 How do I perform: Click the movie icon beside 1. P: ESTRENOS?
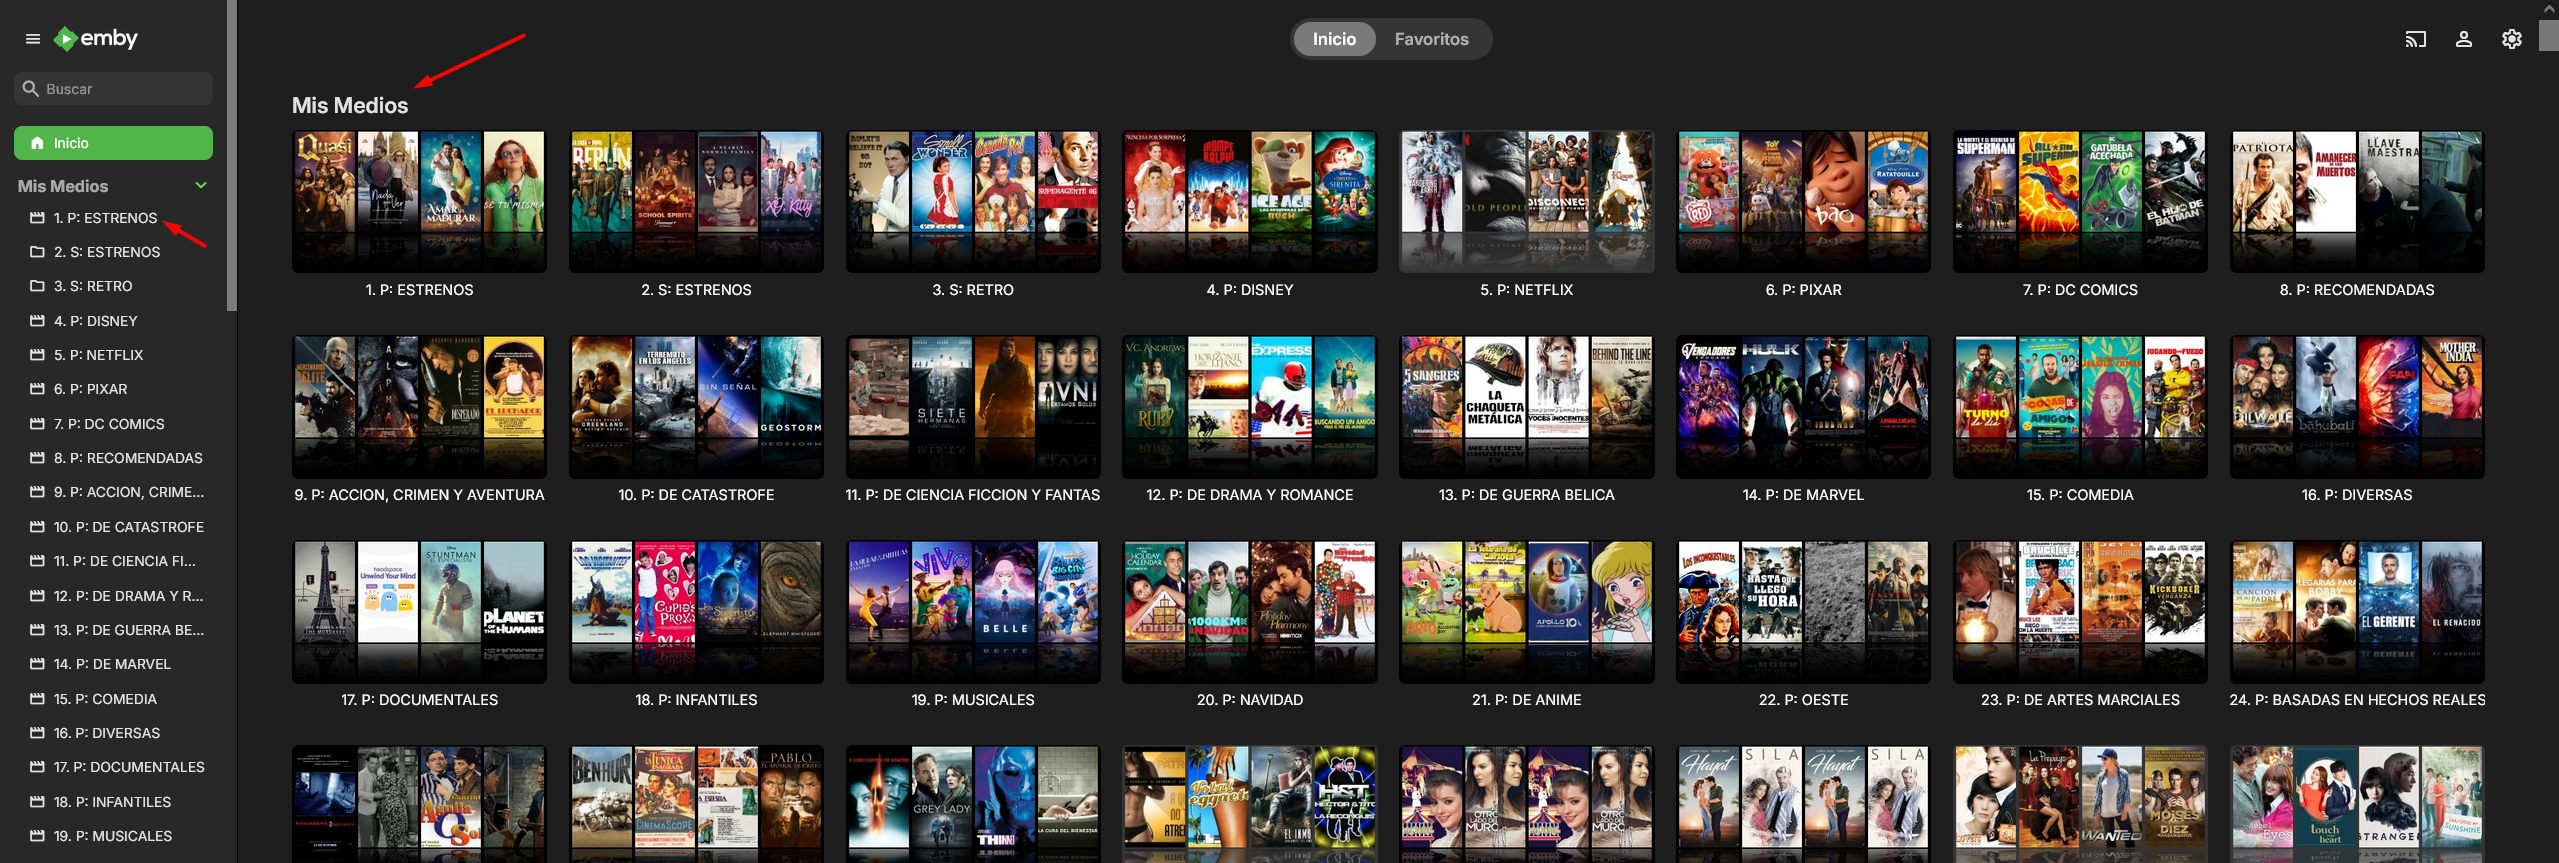[37, 218]
